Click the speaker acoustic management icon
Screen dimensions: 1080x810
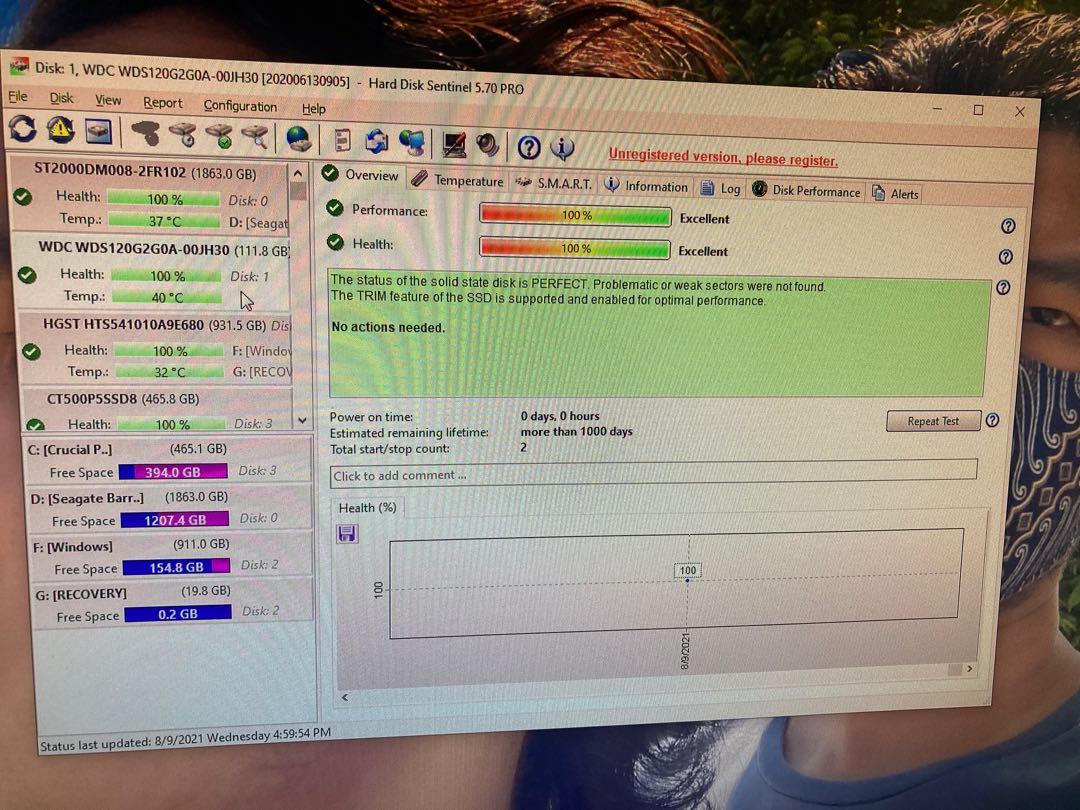[x=487, y=145]
